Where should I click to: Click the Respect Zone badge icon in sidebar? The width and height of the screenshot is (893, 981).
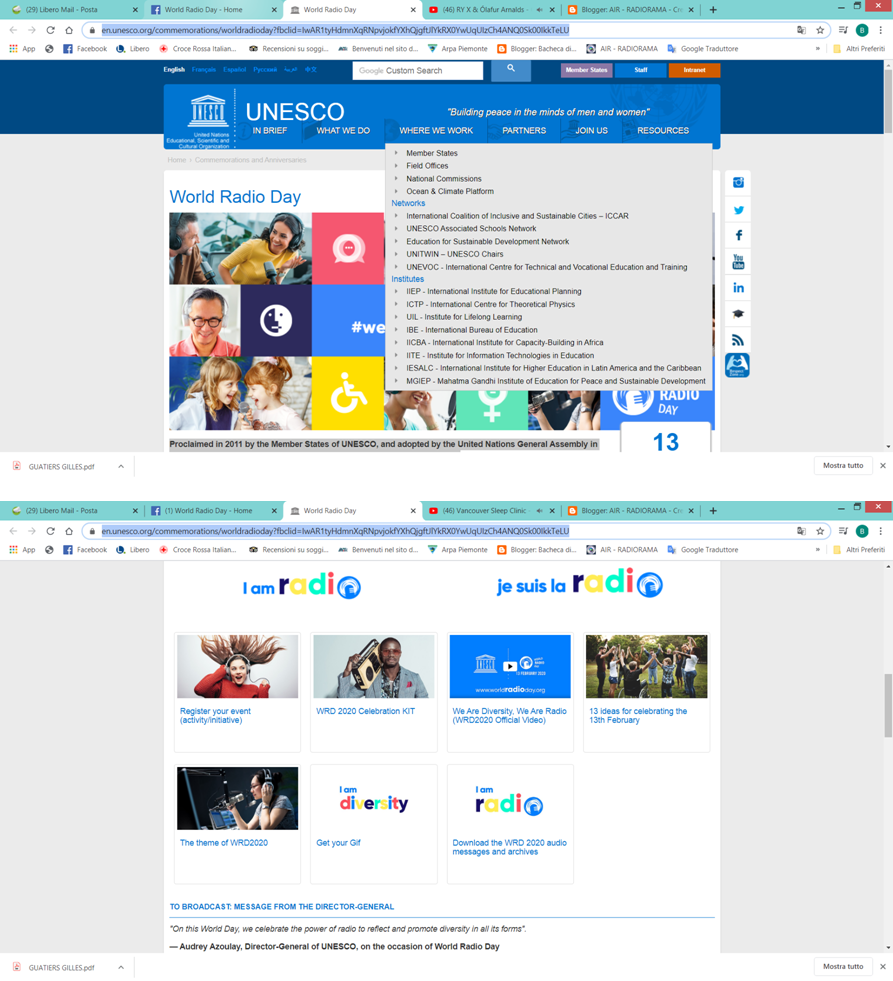[737, 365]
